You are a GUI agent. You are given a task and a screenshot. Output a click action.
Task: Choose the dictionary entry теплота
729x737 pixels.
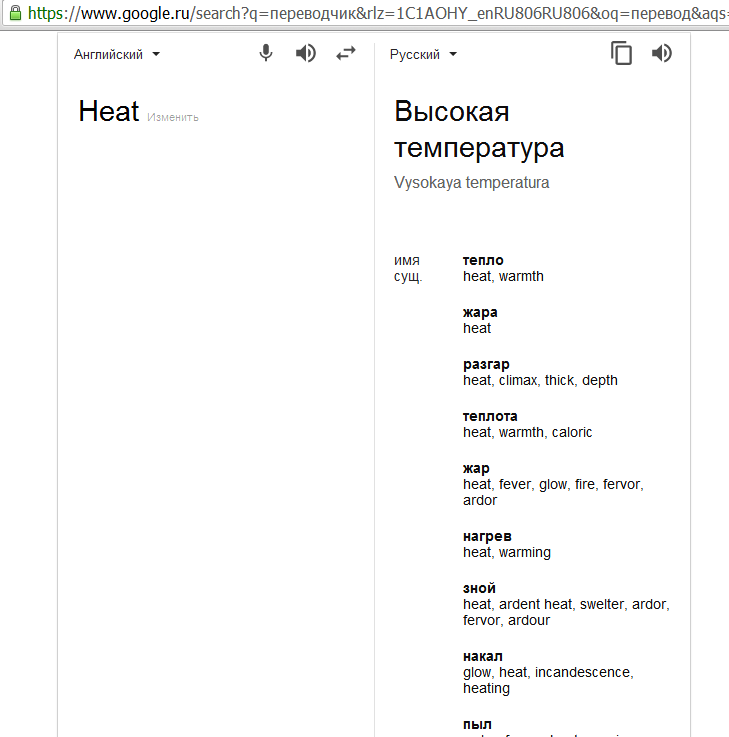490,416
